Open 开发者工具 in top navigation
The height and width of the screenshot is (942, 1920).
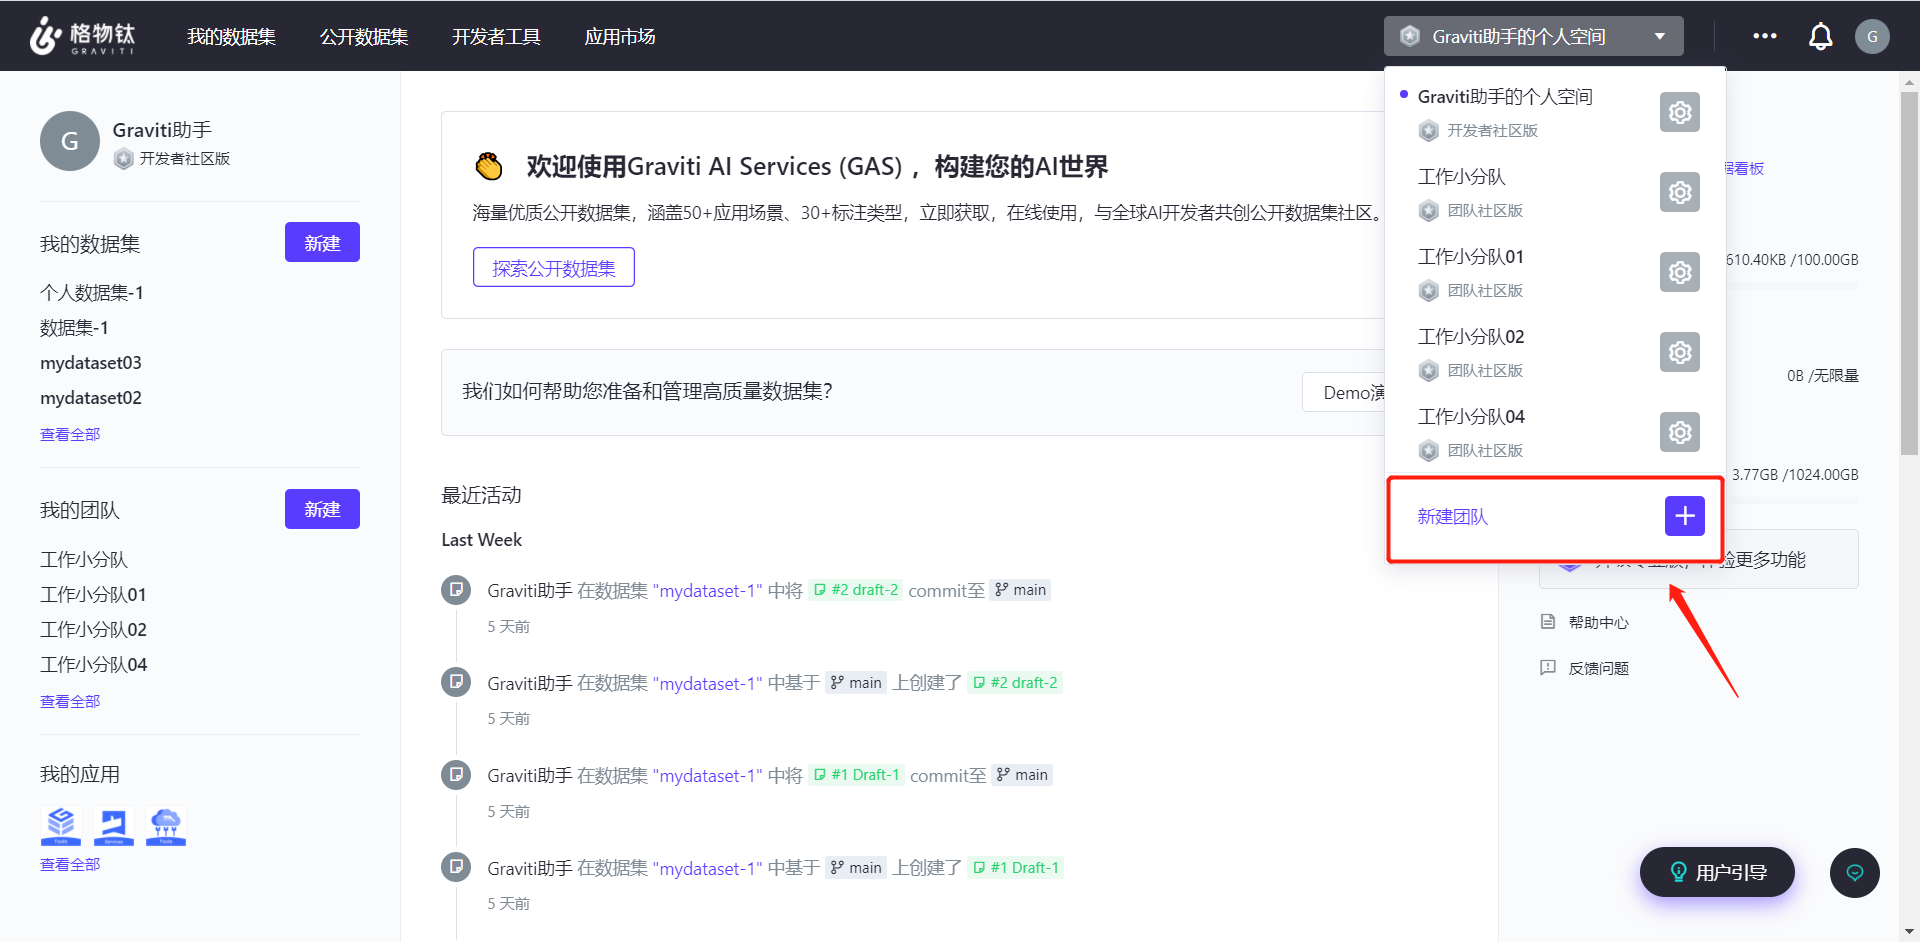pos(496,37)
